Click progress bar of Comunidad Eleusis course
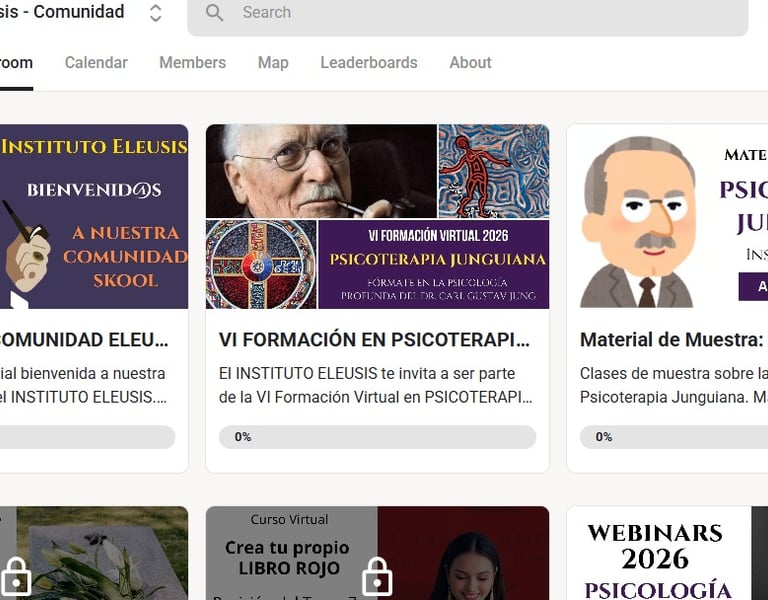 click(x=88, y=437)
